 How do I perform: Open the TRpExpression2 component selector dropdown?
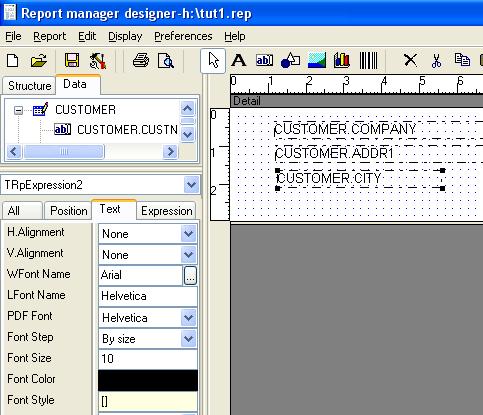(191, 185)
